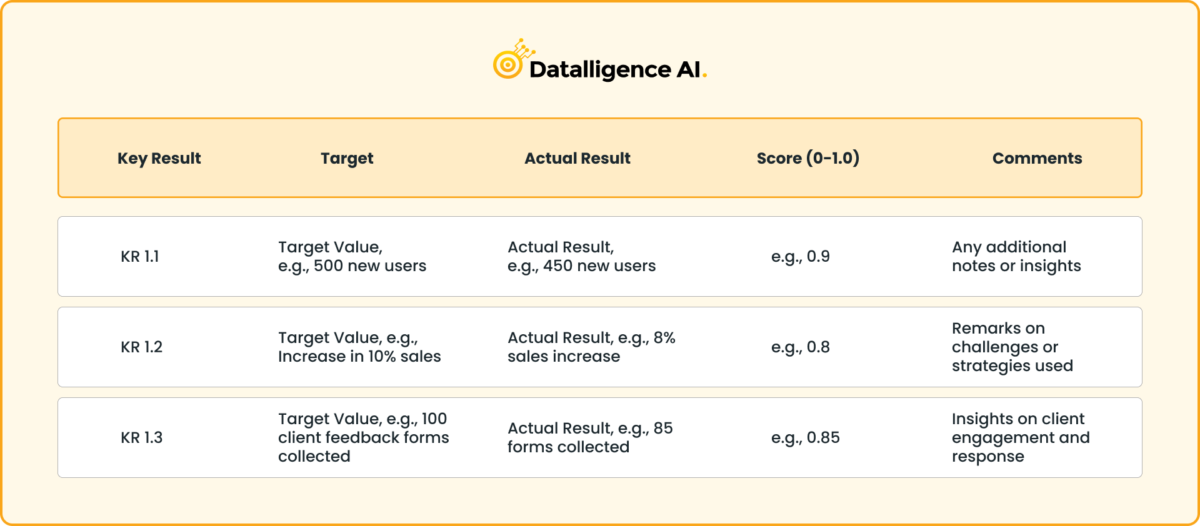Click the 8% sales increase result cell
The height and width of the screenshot is (526, 1200).
coord(592,347)
